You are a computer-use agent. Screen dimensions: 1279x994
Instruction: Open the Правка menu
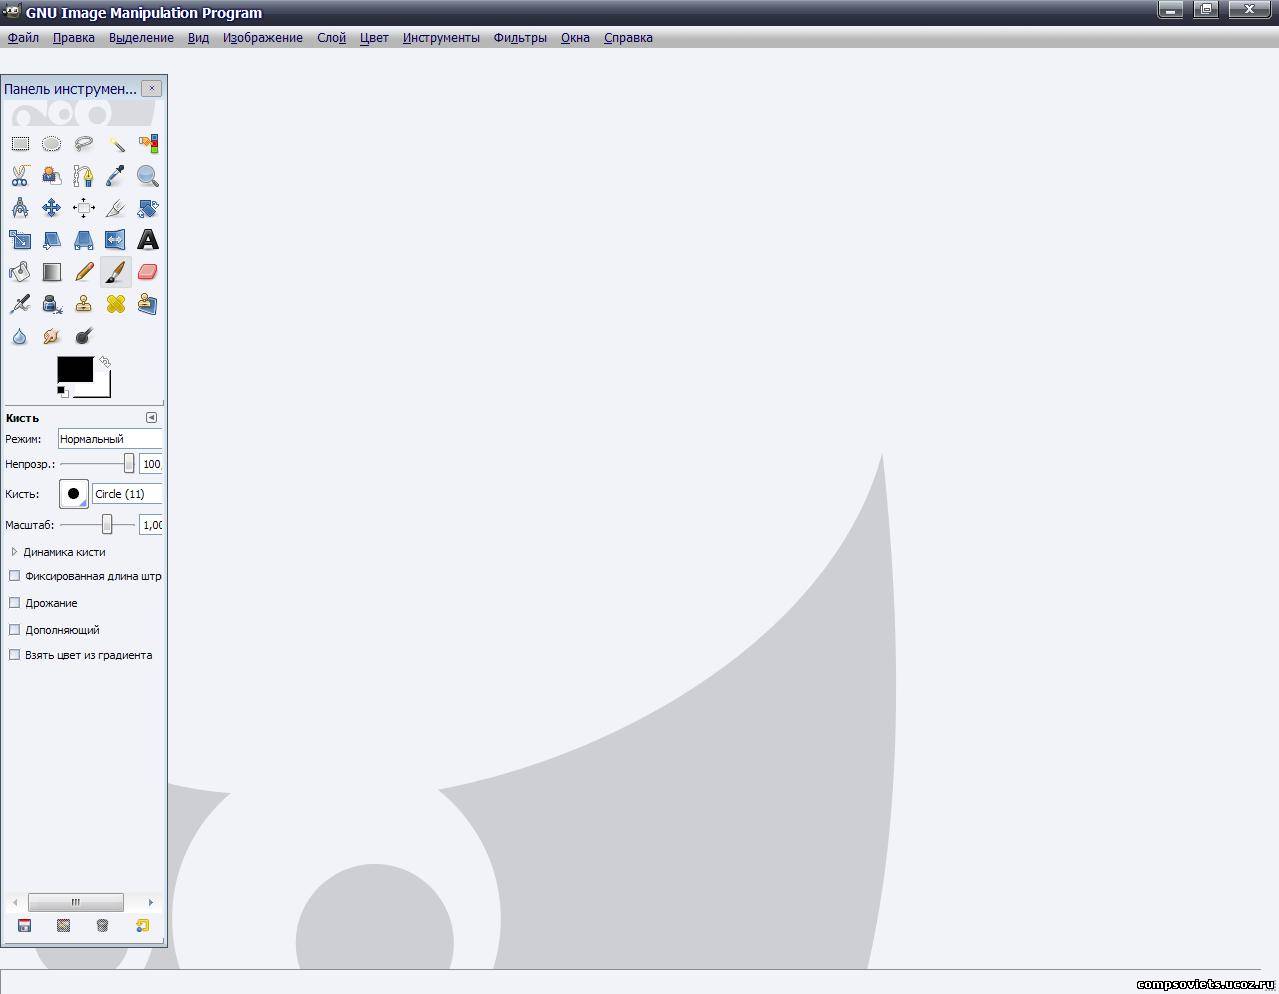pyautogui.click(x=74, y=38)
